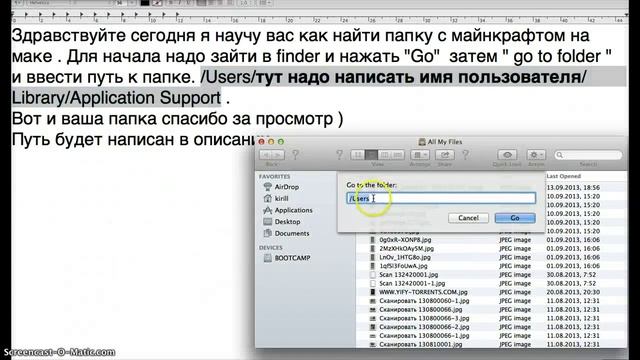Zoom the All My Files Finder window
The width and height of the screenshot is (640, 360).
pos(281,142)
